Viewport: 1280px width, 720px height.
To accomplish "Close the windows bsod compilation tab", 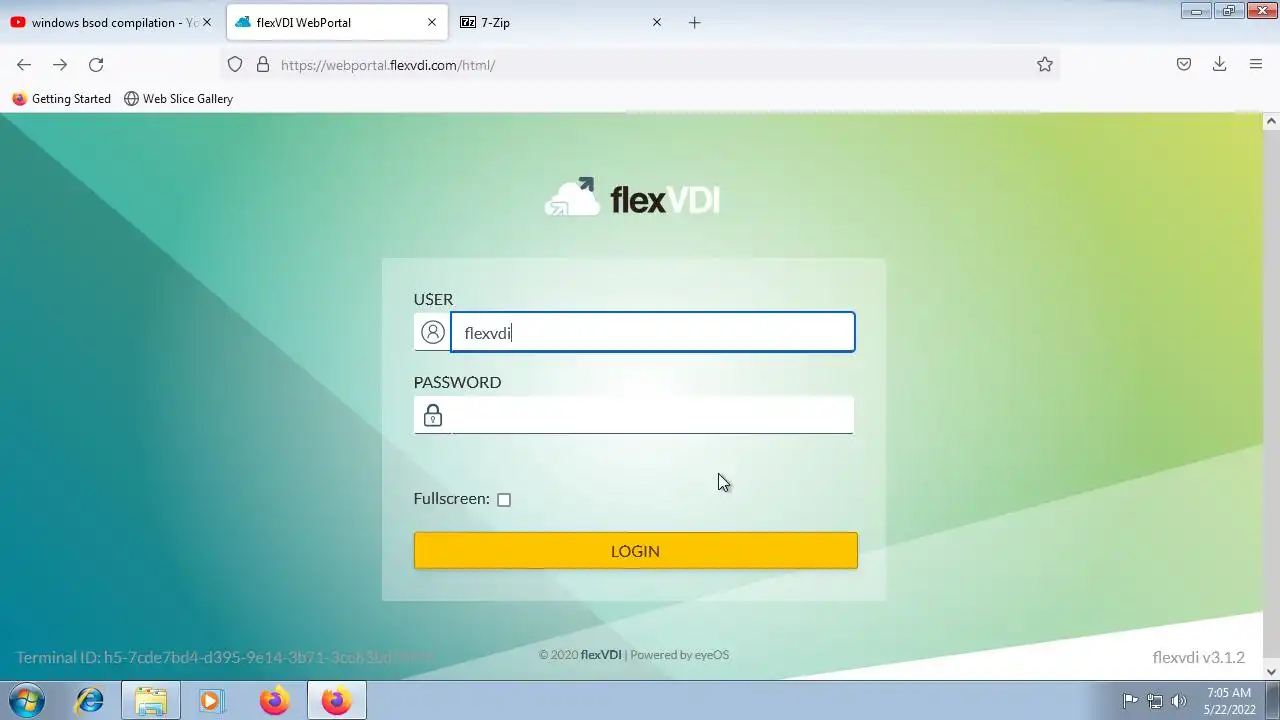I will click(x=207, y=22).
